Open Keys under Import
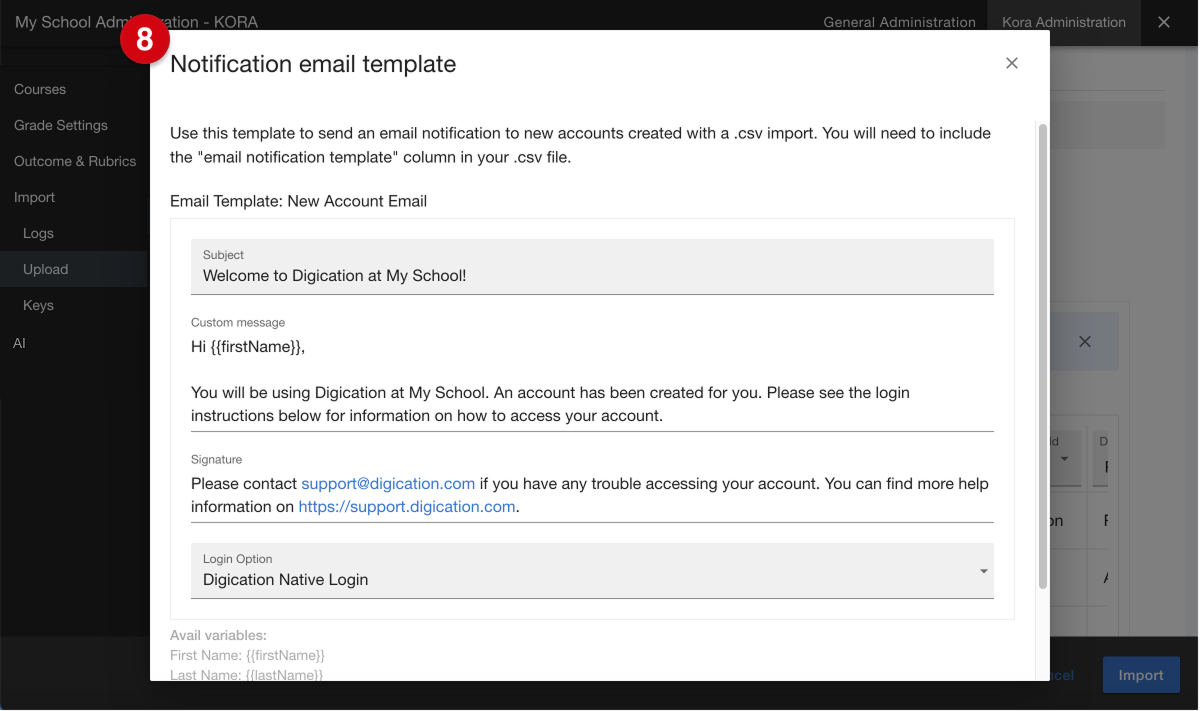The image size is (1200, 711). pyautogui.click(x=38, y=305)
